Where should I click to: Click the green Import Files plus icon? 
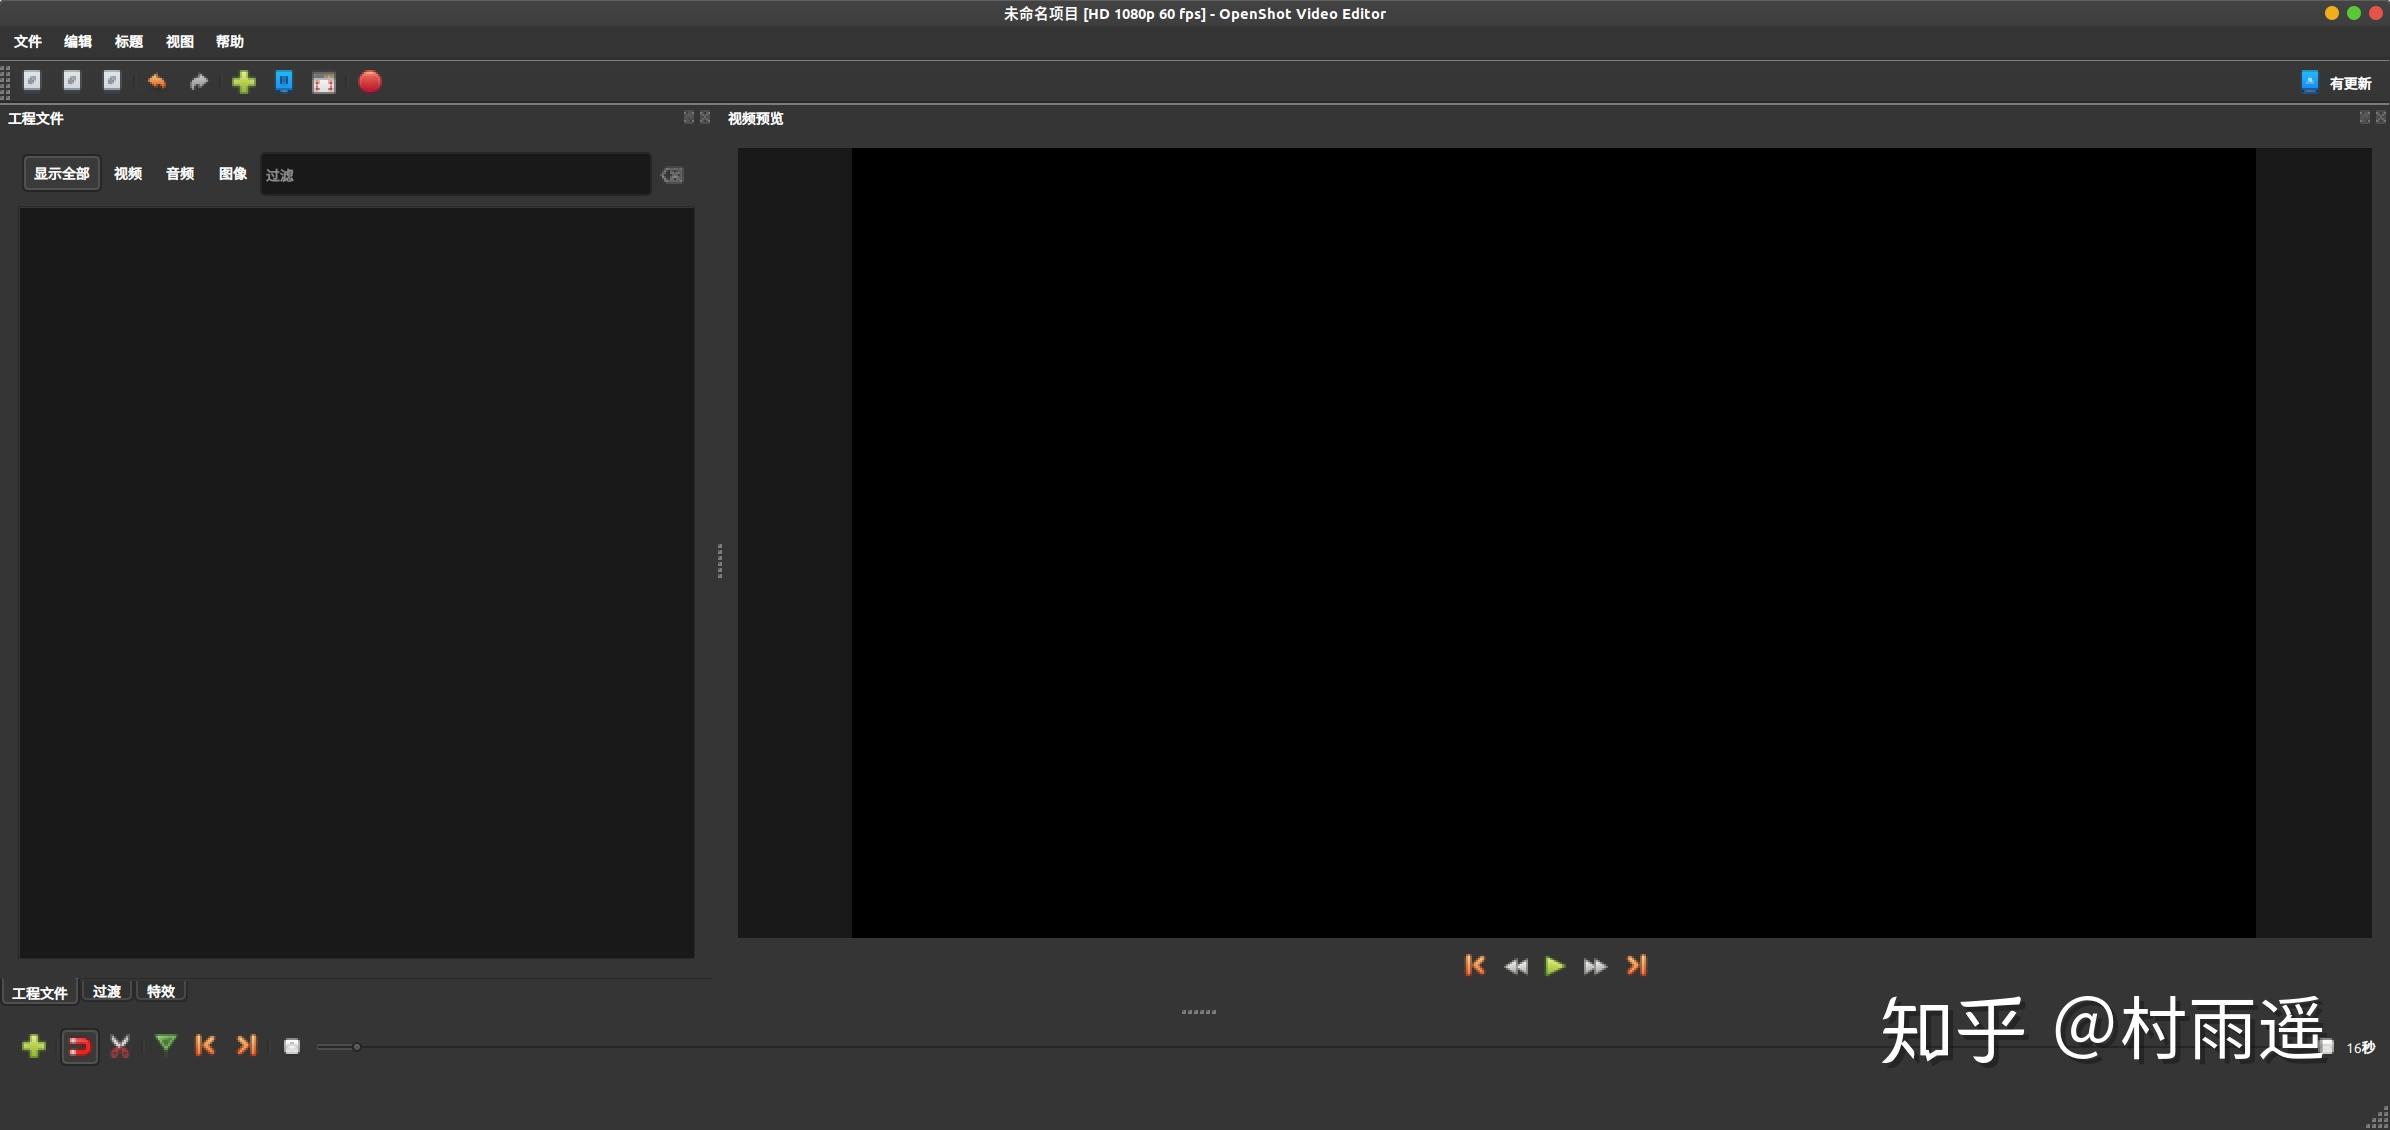tap(244, 82)
